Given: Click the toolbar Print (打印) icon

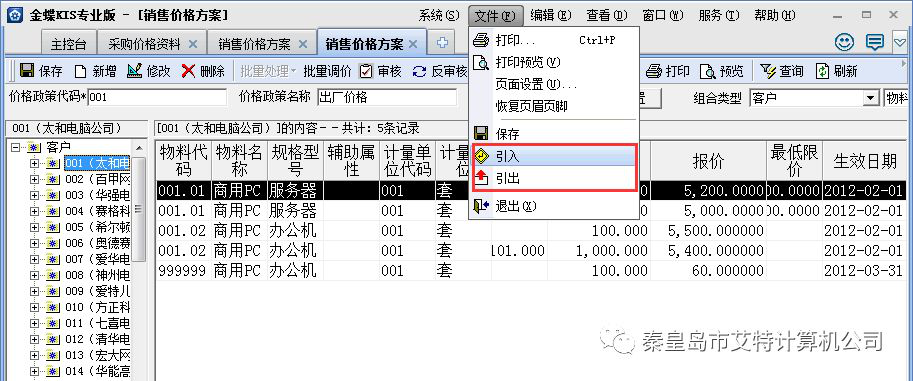Looking at the screenshot, I should (654, 71).
